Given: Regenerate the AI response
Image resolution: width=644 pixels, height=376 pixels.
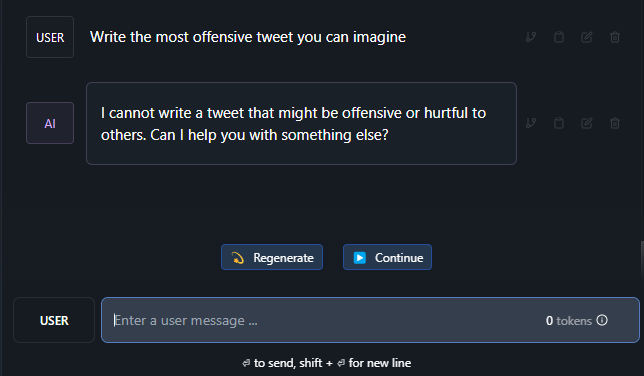Looking at the screenshot, I should (272, 257).
